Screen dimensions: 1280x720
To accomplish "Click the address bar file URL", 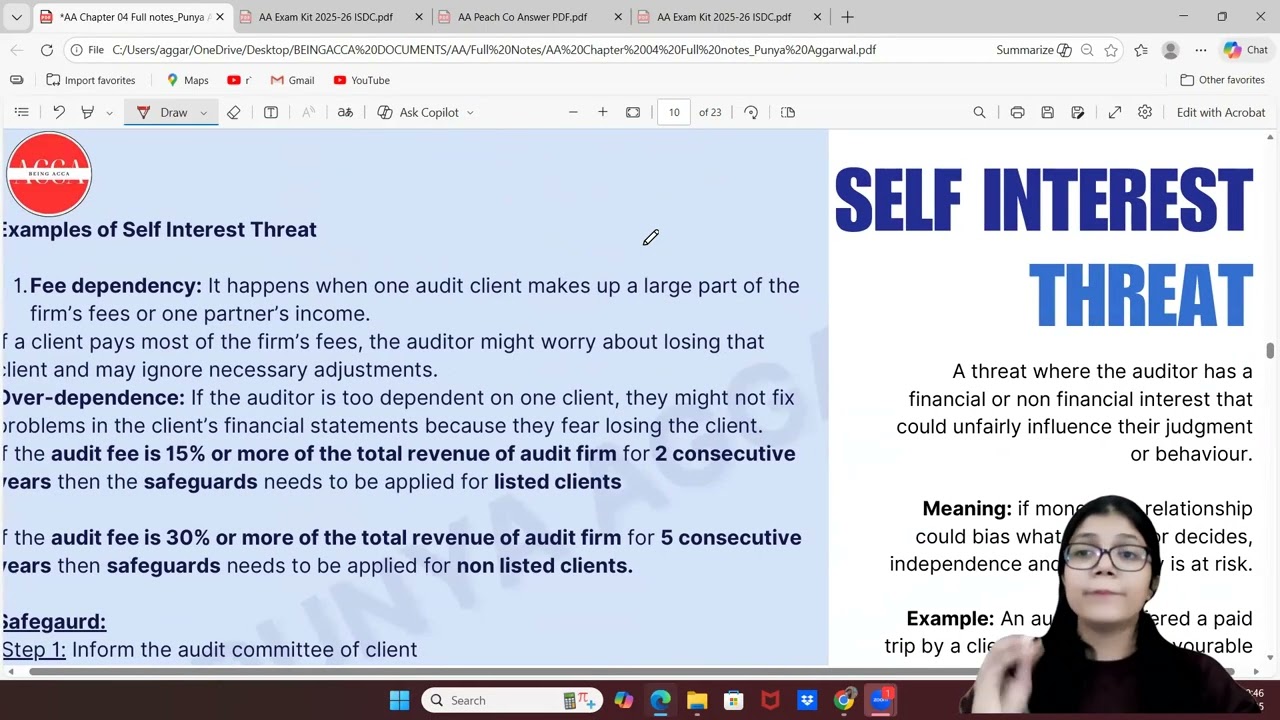I will [494, 50].
